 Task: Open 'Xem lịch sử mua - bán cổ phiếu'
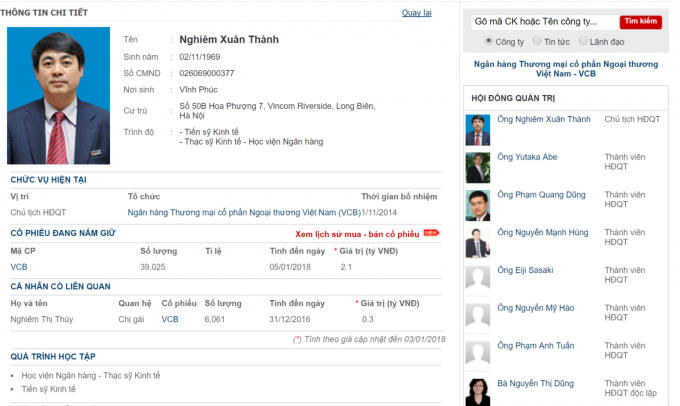pos(357,234)
